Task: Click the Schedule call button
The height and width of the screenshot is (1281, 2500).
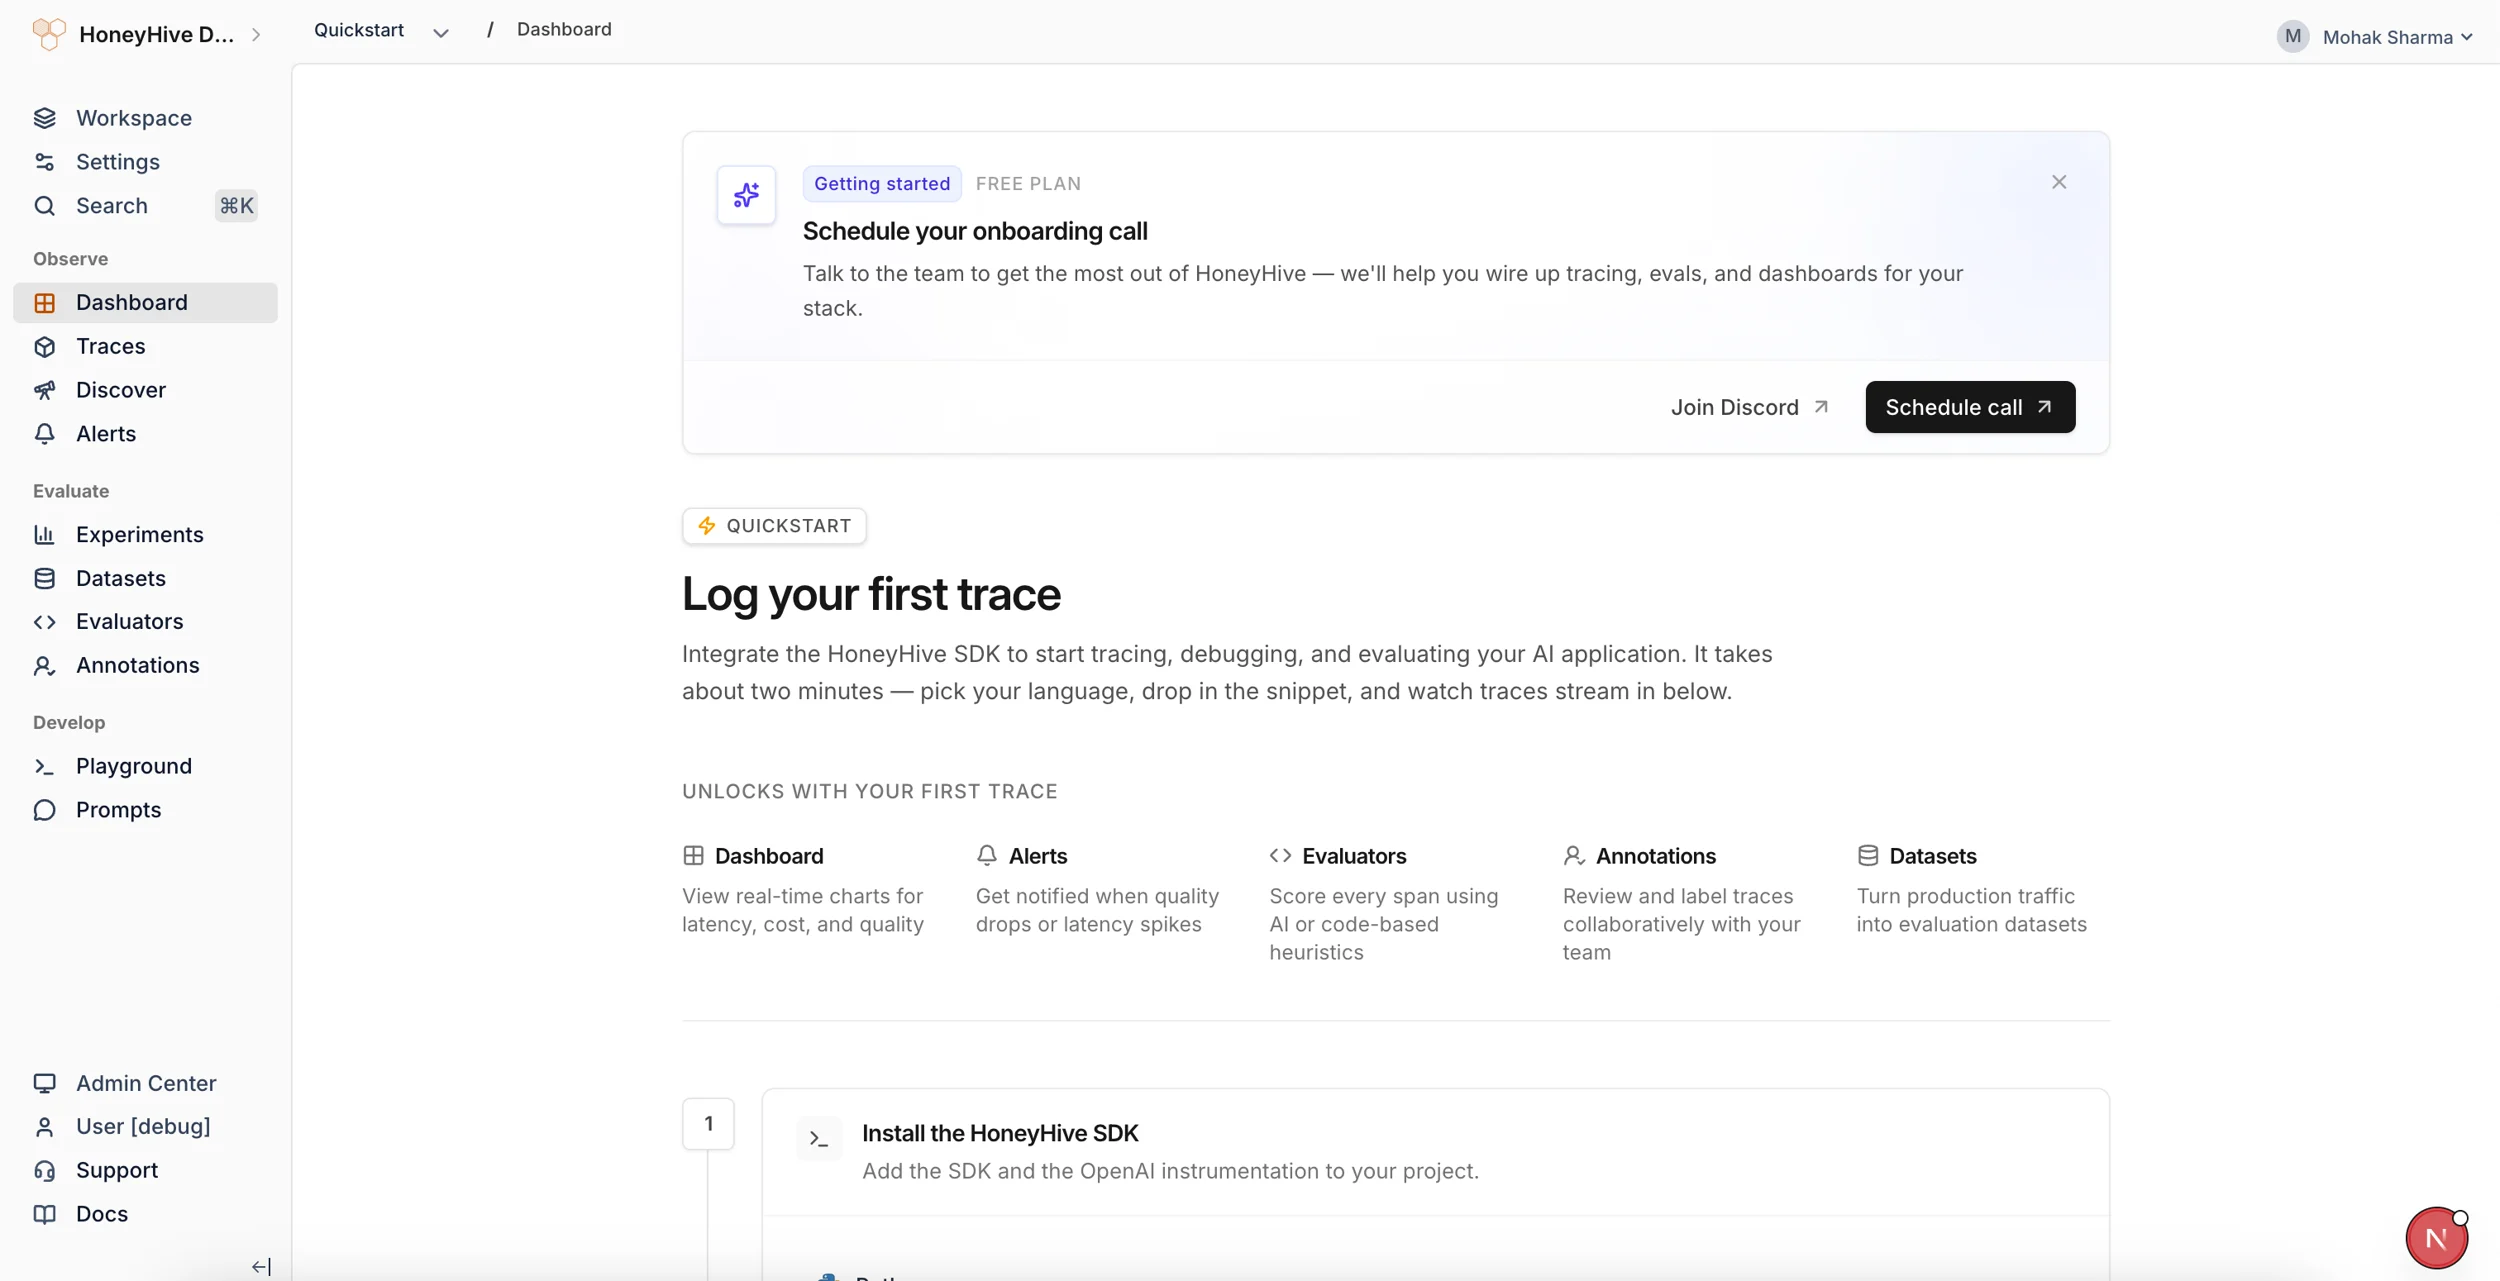Action: [x=1970, y=407]
